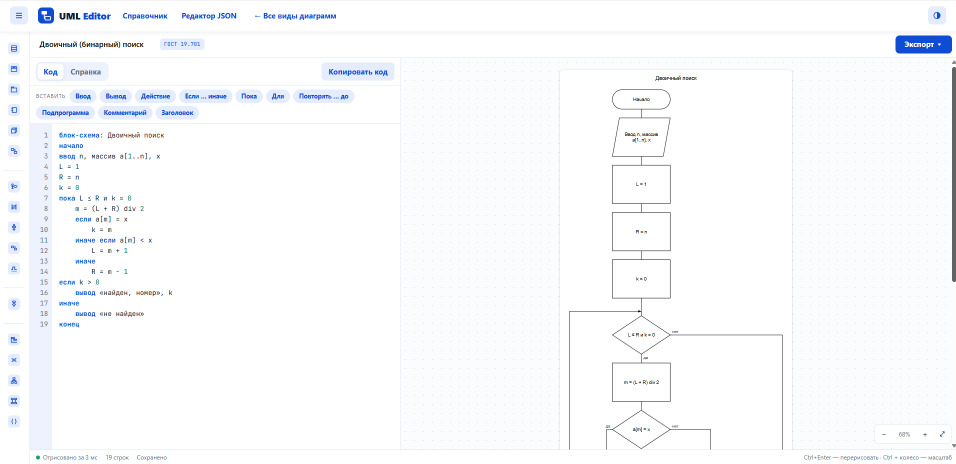Click code line 'пока L ≤ R и k = 0'
The height and width of the screenshot is (464, 956).
point(95,198)
